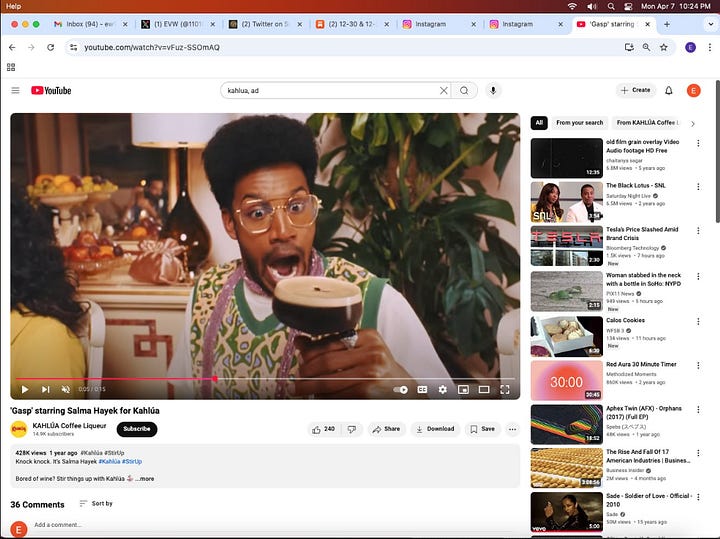This screenshot has width=720, height=539.
Task: Clear the search query with X
Action: click(444, 90)
